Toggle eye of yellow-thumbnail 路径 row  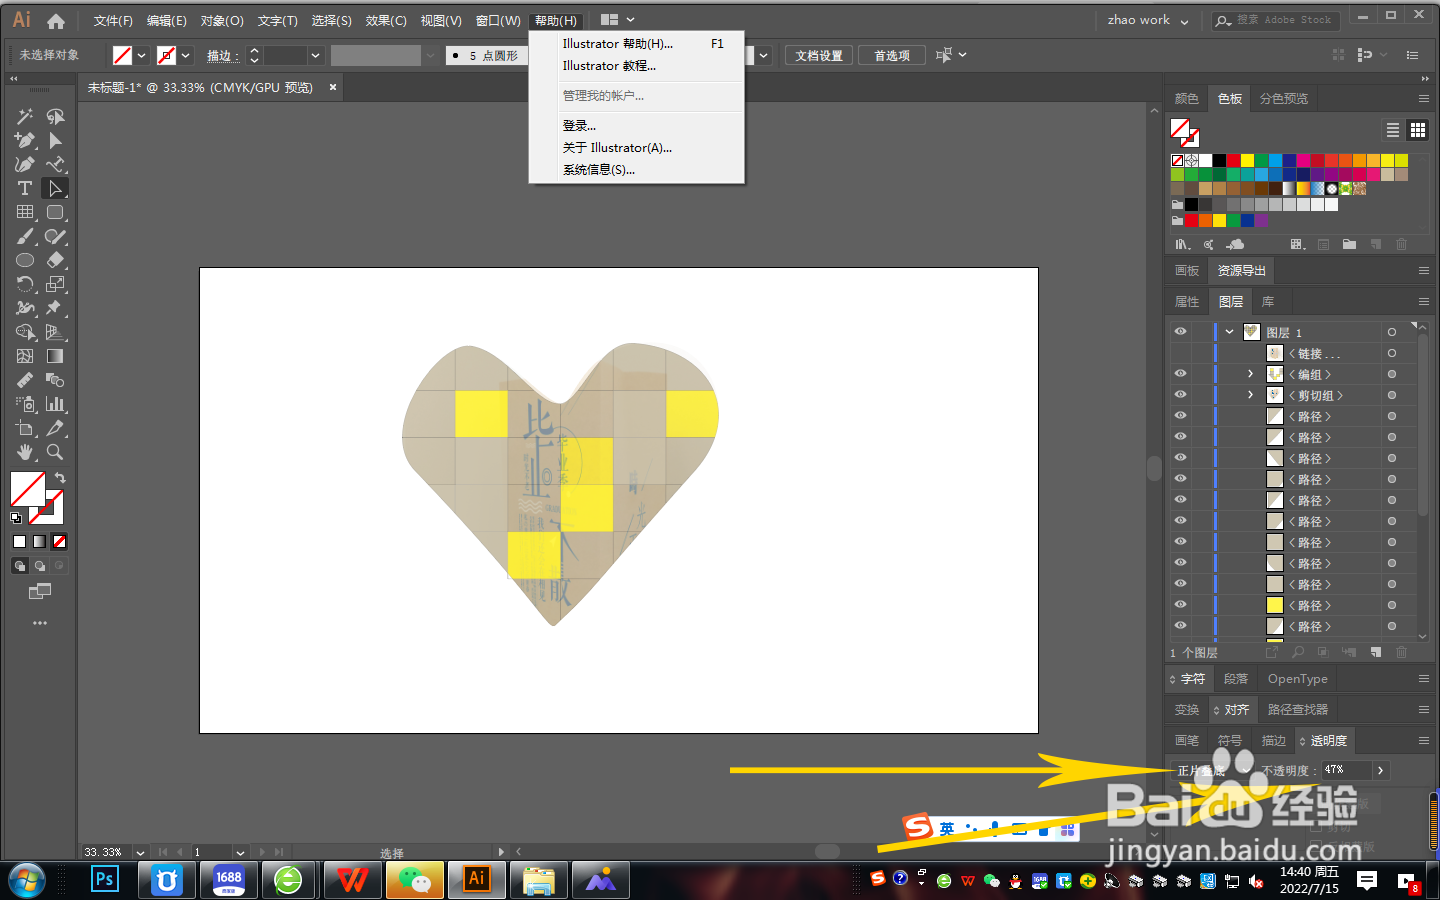[1181, 605]
